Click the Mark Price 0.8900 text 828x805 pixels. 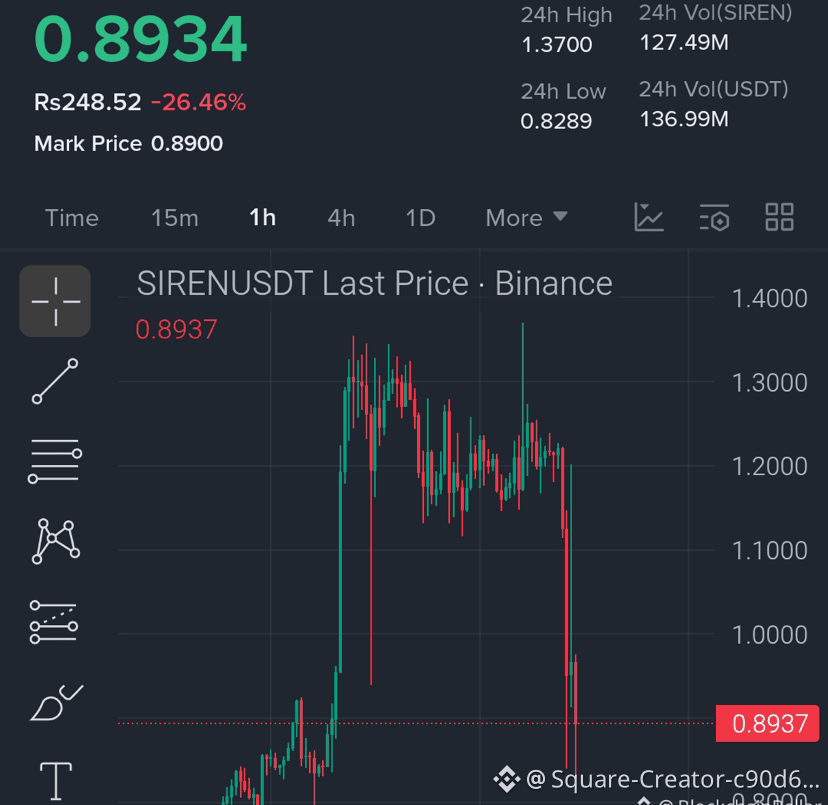(x=128, y=144)
